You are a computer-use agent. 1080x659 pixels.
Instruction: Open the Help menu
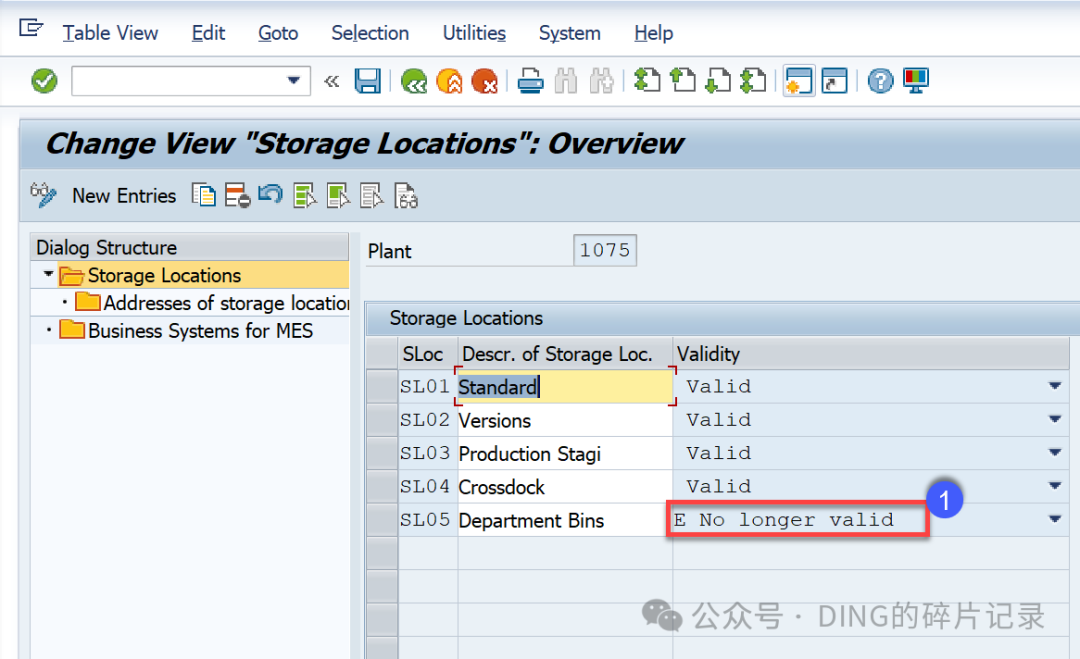click(654, 33)
